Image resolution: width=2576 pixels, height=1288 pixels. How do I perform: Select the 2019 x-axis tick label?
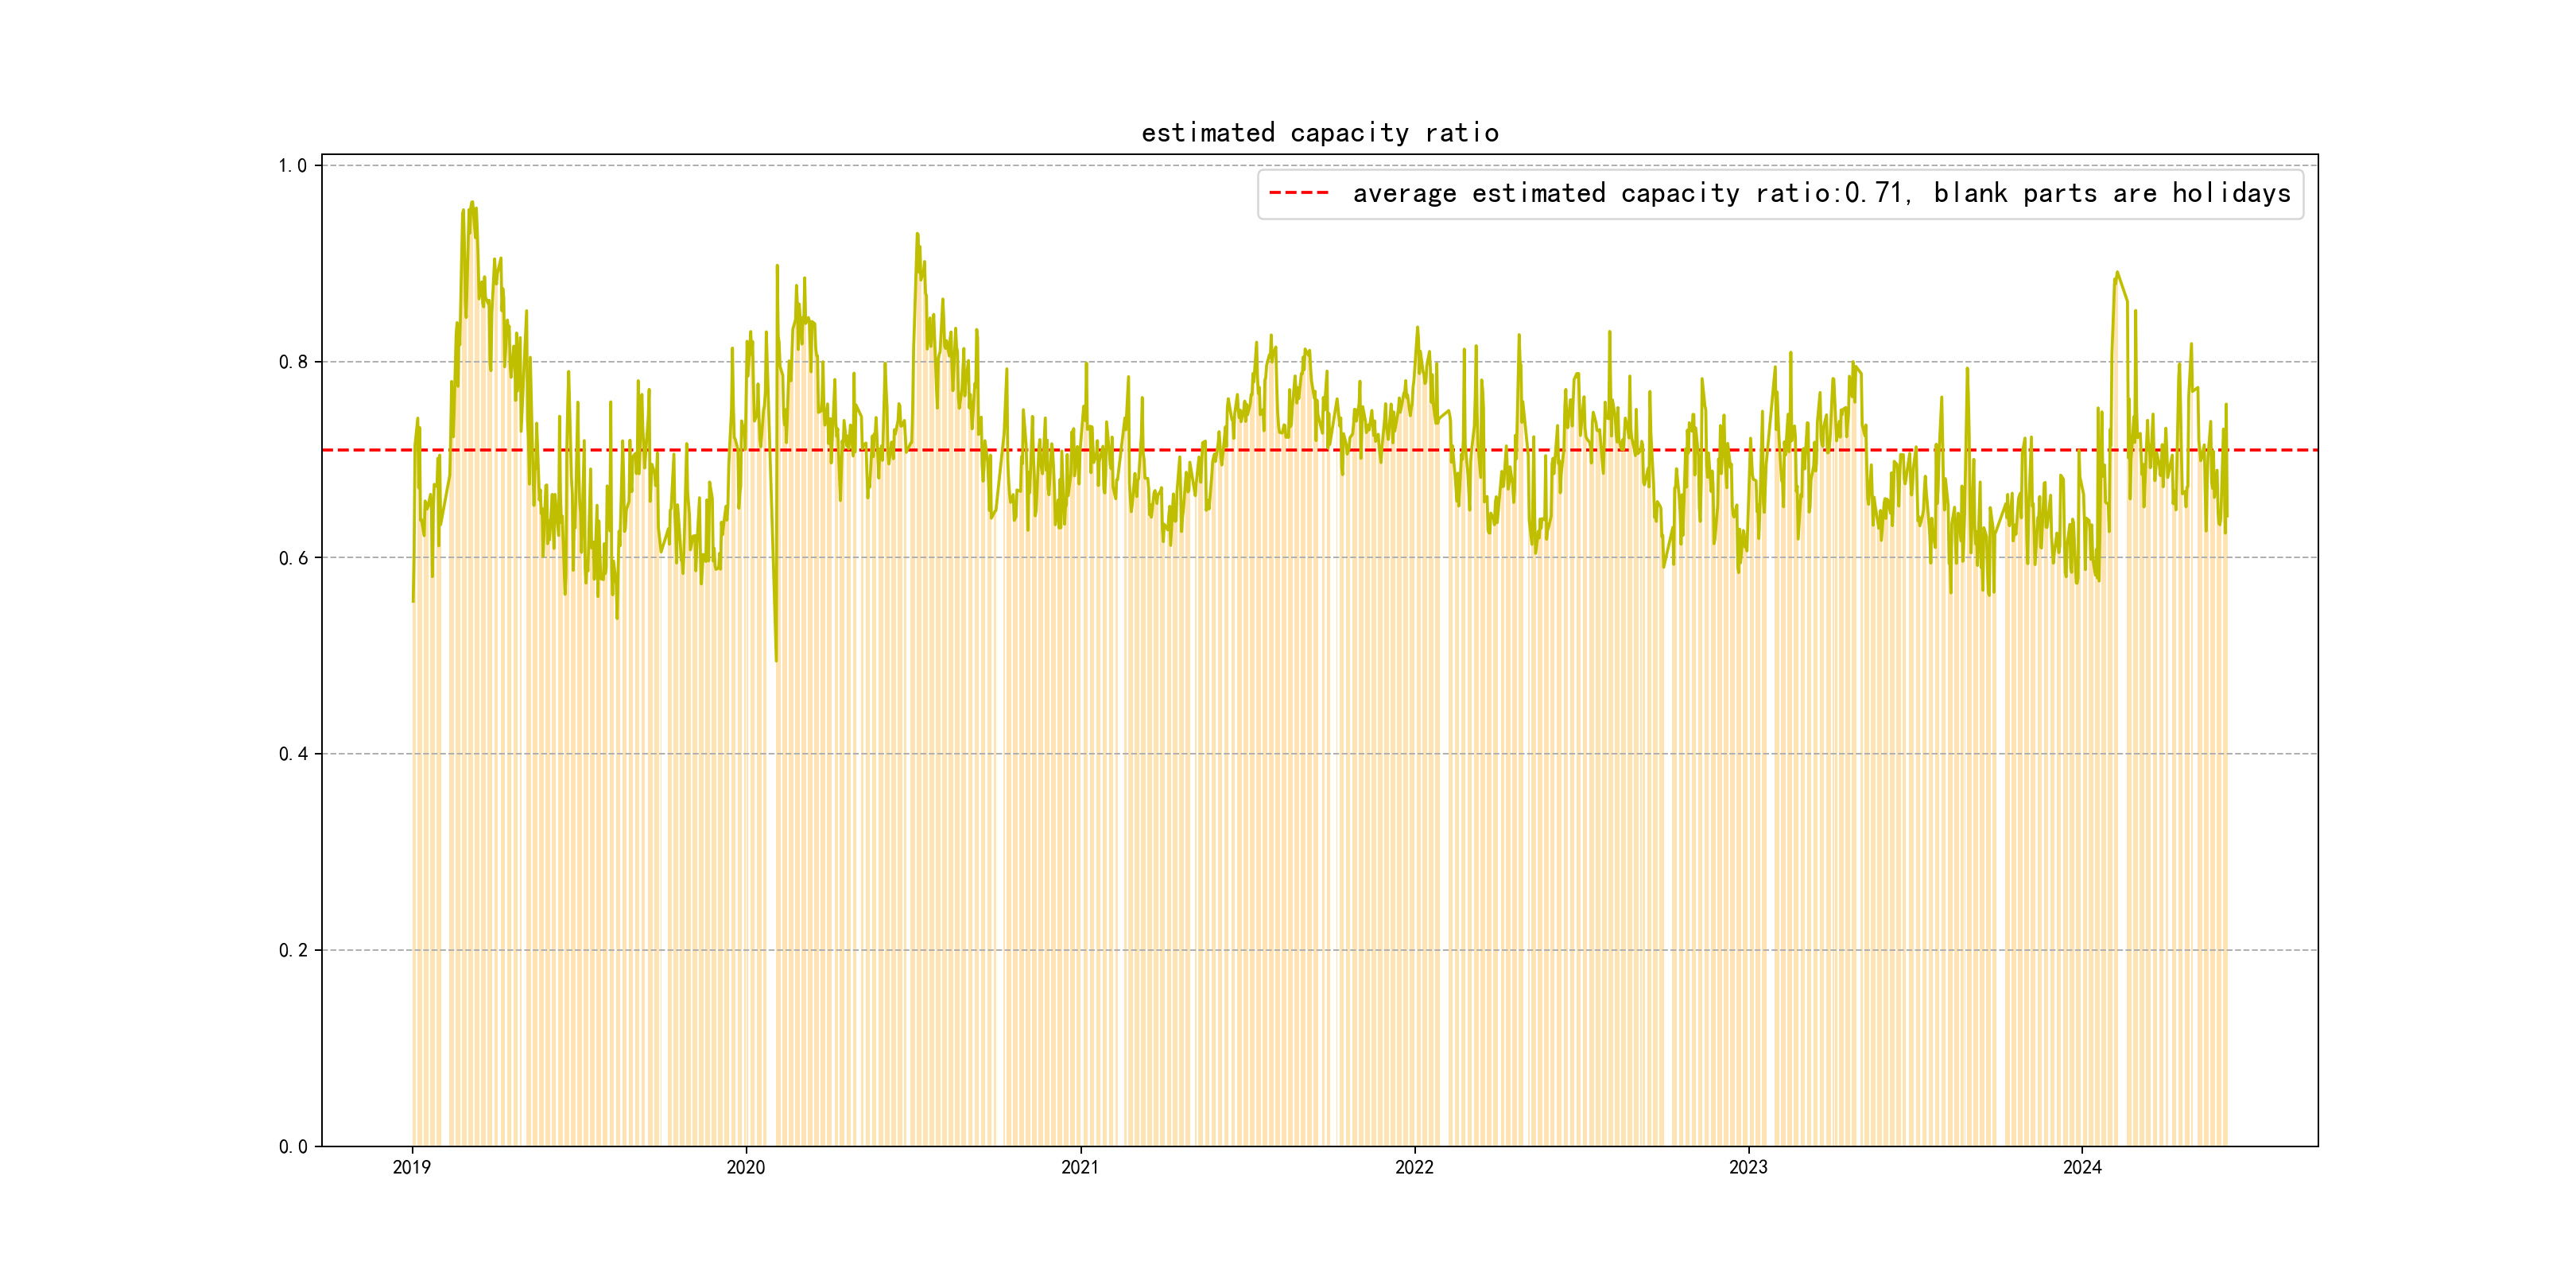pyautogui.click(x=411, y=1167)
